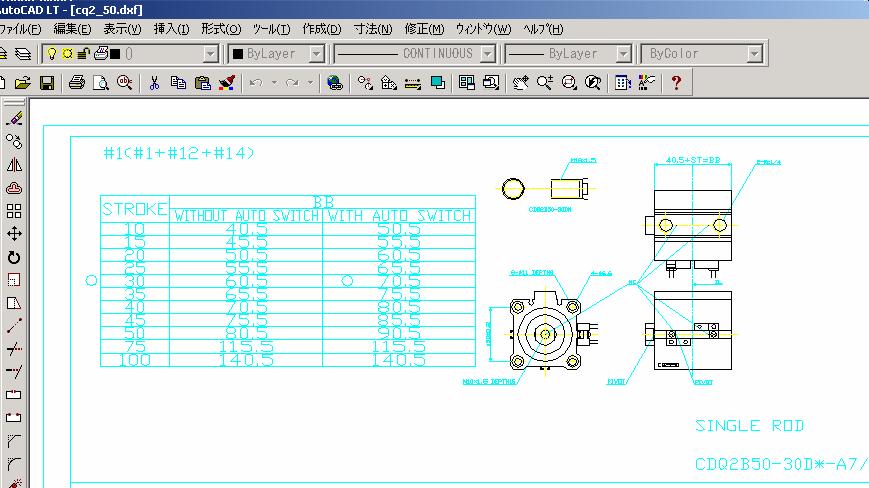Toggle the layer on/off lightbulb icon
Screen dimensions: 869x488
[50, 53]
